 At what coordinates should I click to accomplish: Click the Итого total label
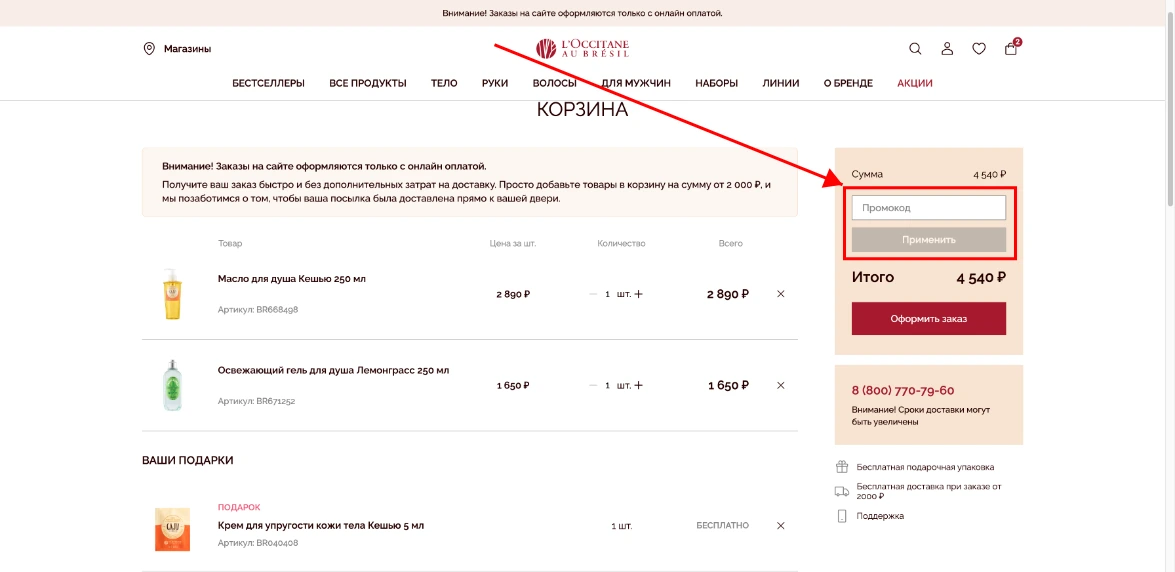point(873,277)
